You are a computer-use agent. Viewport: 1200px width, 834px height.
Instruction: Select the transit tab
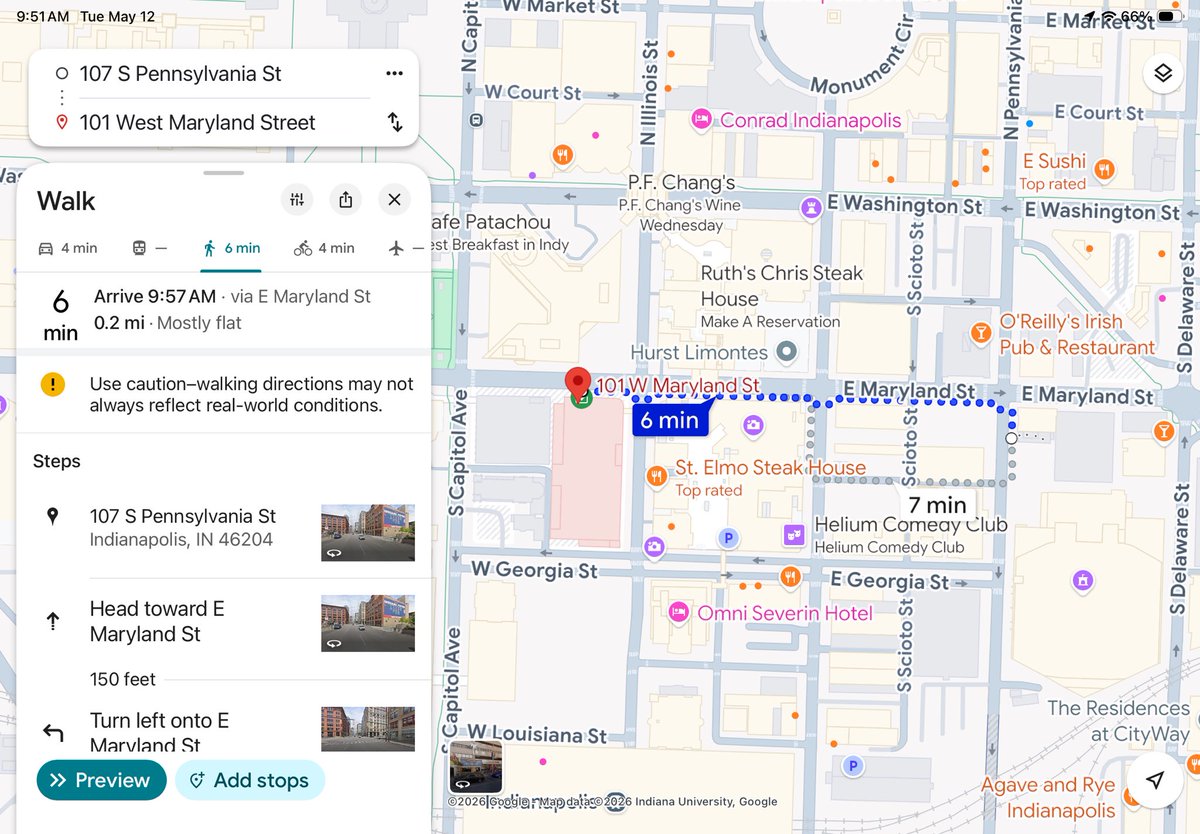click(x=150, y=248)
